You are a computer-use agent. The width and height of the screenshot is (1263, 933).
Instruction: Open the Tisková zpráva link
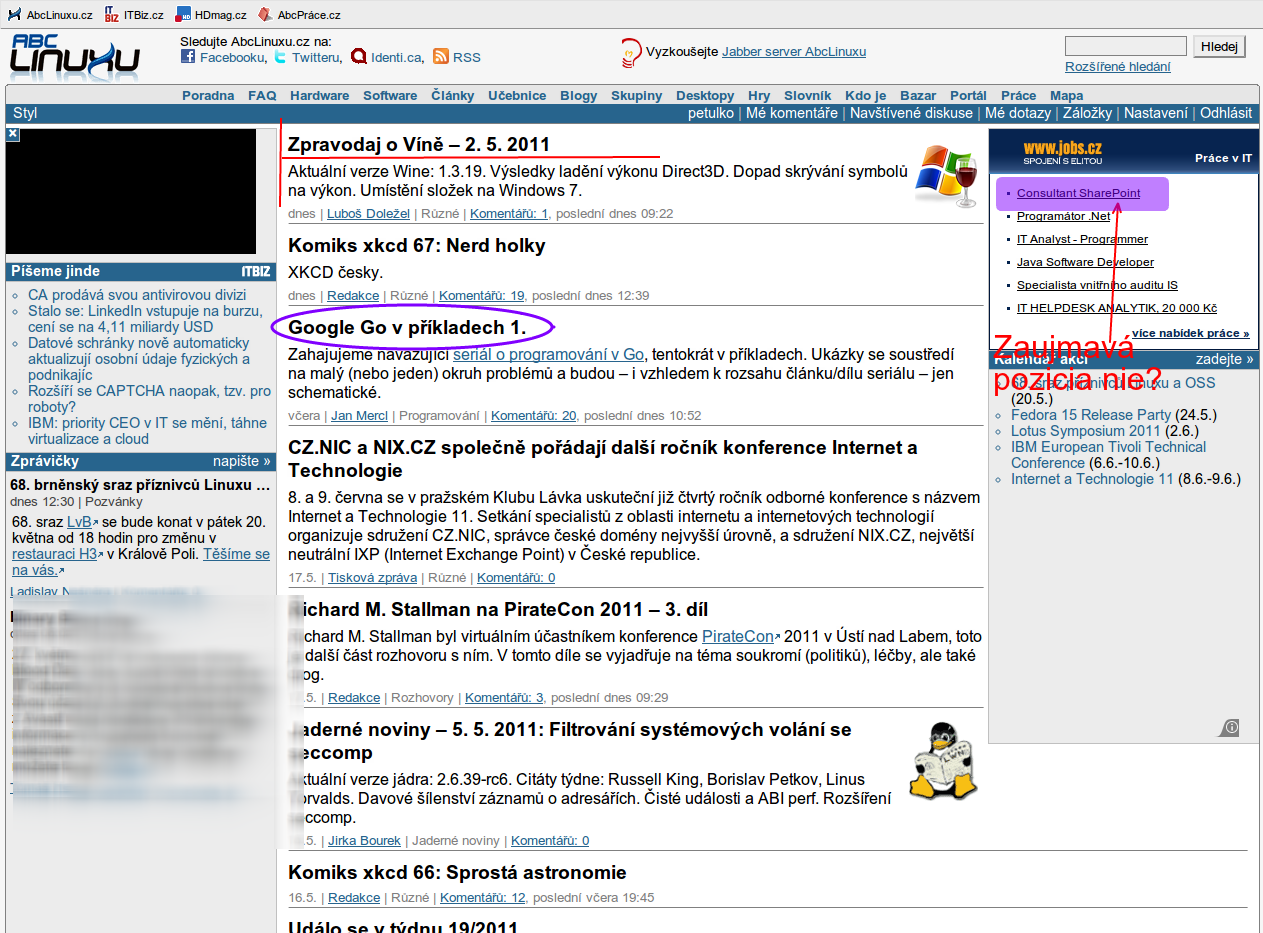[373, 577]
